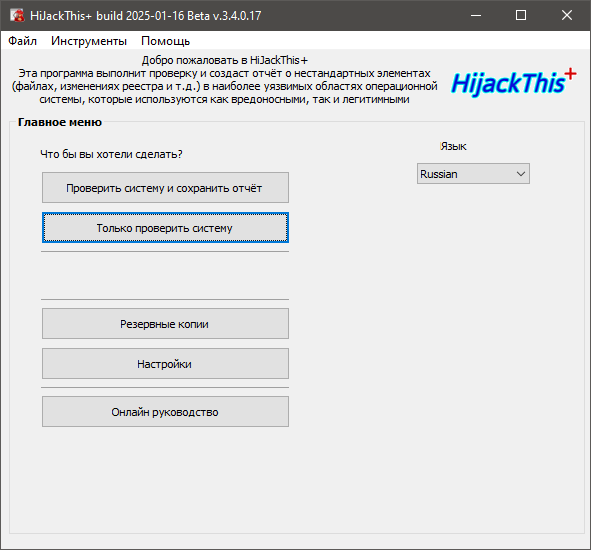Open the Файл menu
Image resolution: width=591 pixels, height=550 pixels.
point(23,41)
